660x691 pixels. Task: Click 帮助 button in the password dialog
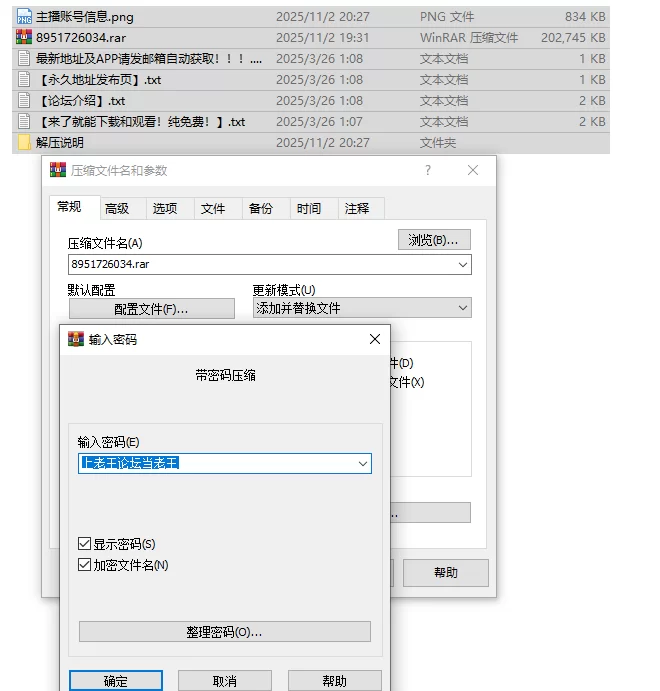[x=334, y=681]
